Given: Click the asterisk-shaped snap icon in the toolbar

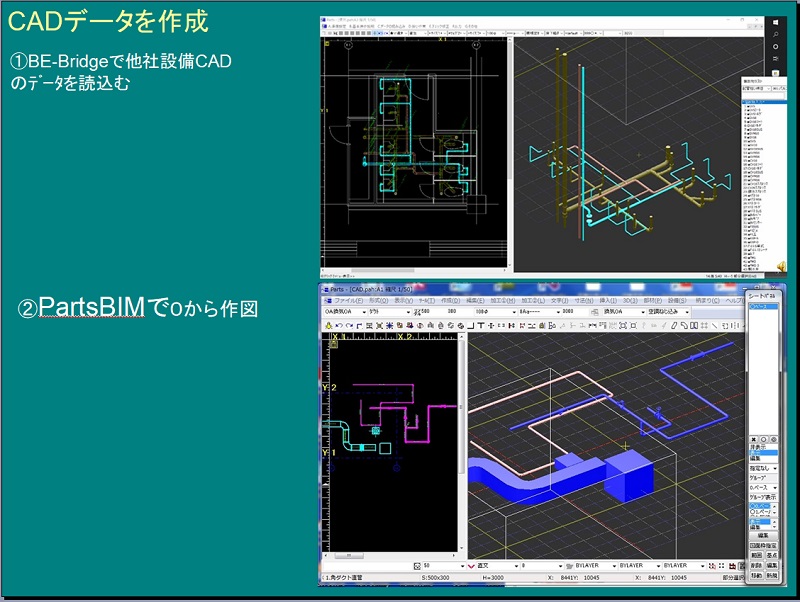Looking at the screenshot, I should pyautogui.click(x=389, y=325).
